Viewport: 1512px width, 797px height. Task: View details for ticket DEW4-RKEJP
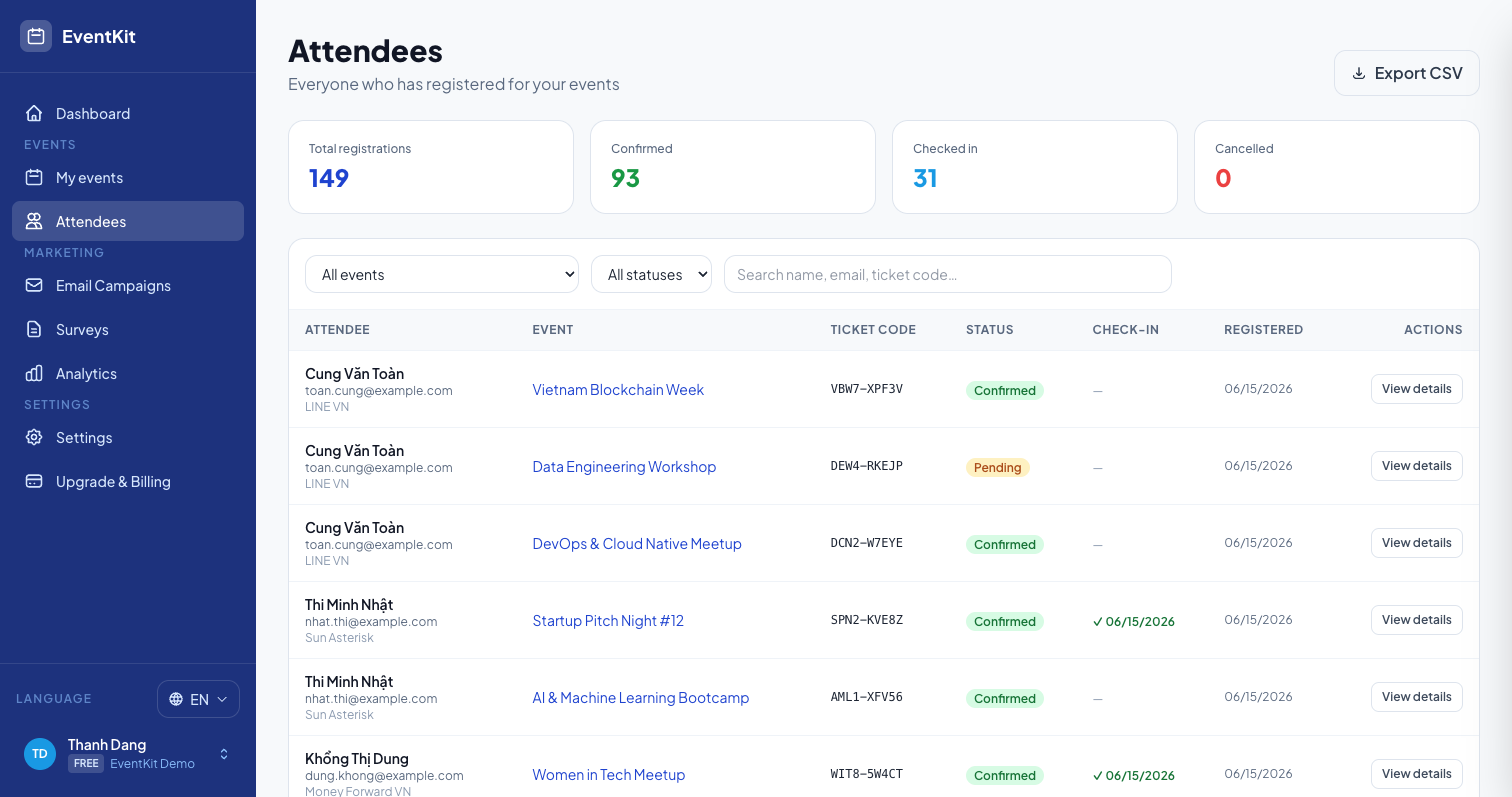tap(1416, 466)
